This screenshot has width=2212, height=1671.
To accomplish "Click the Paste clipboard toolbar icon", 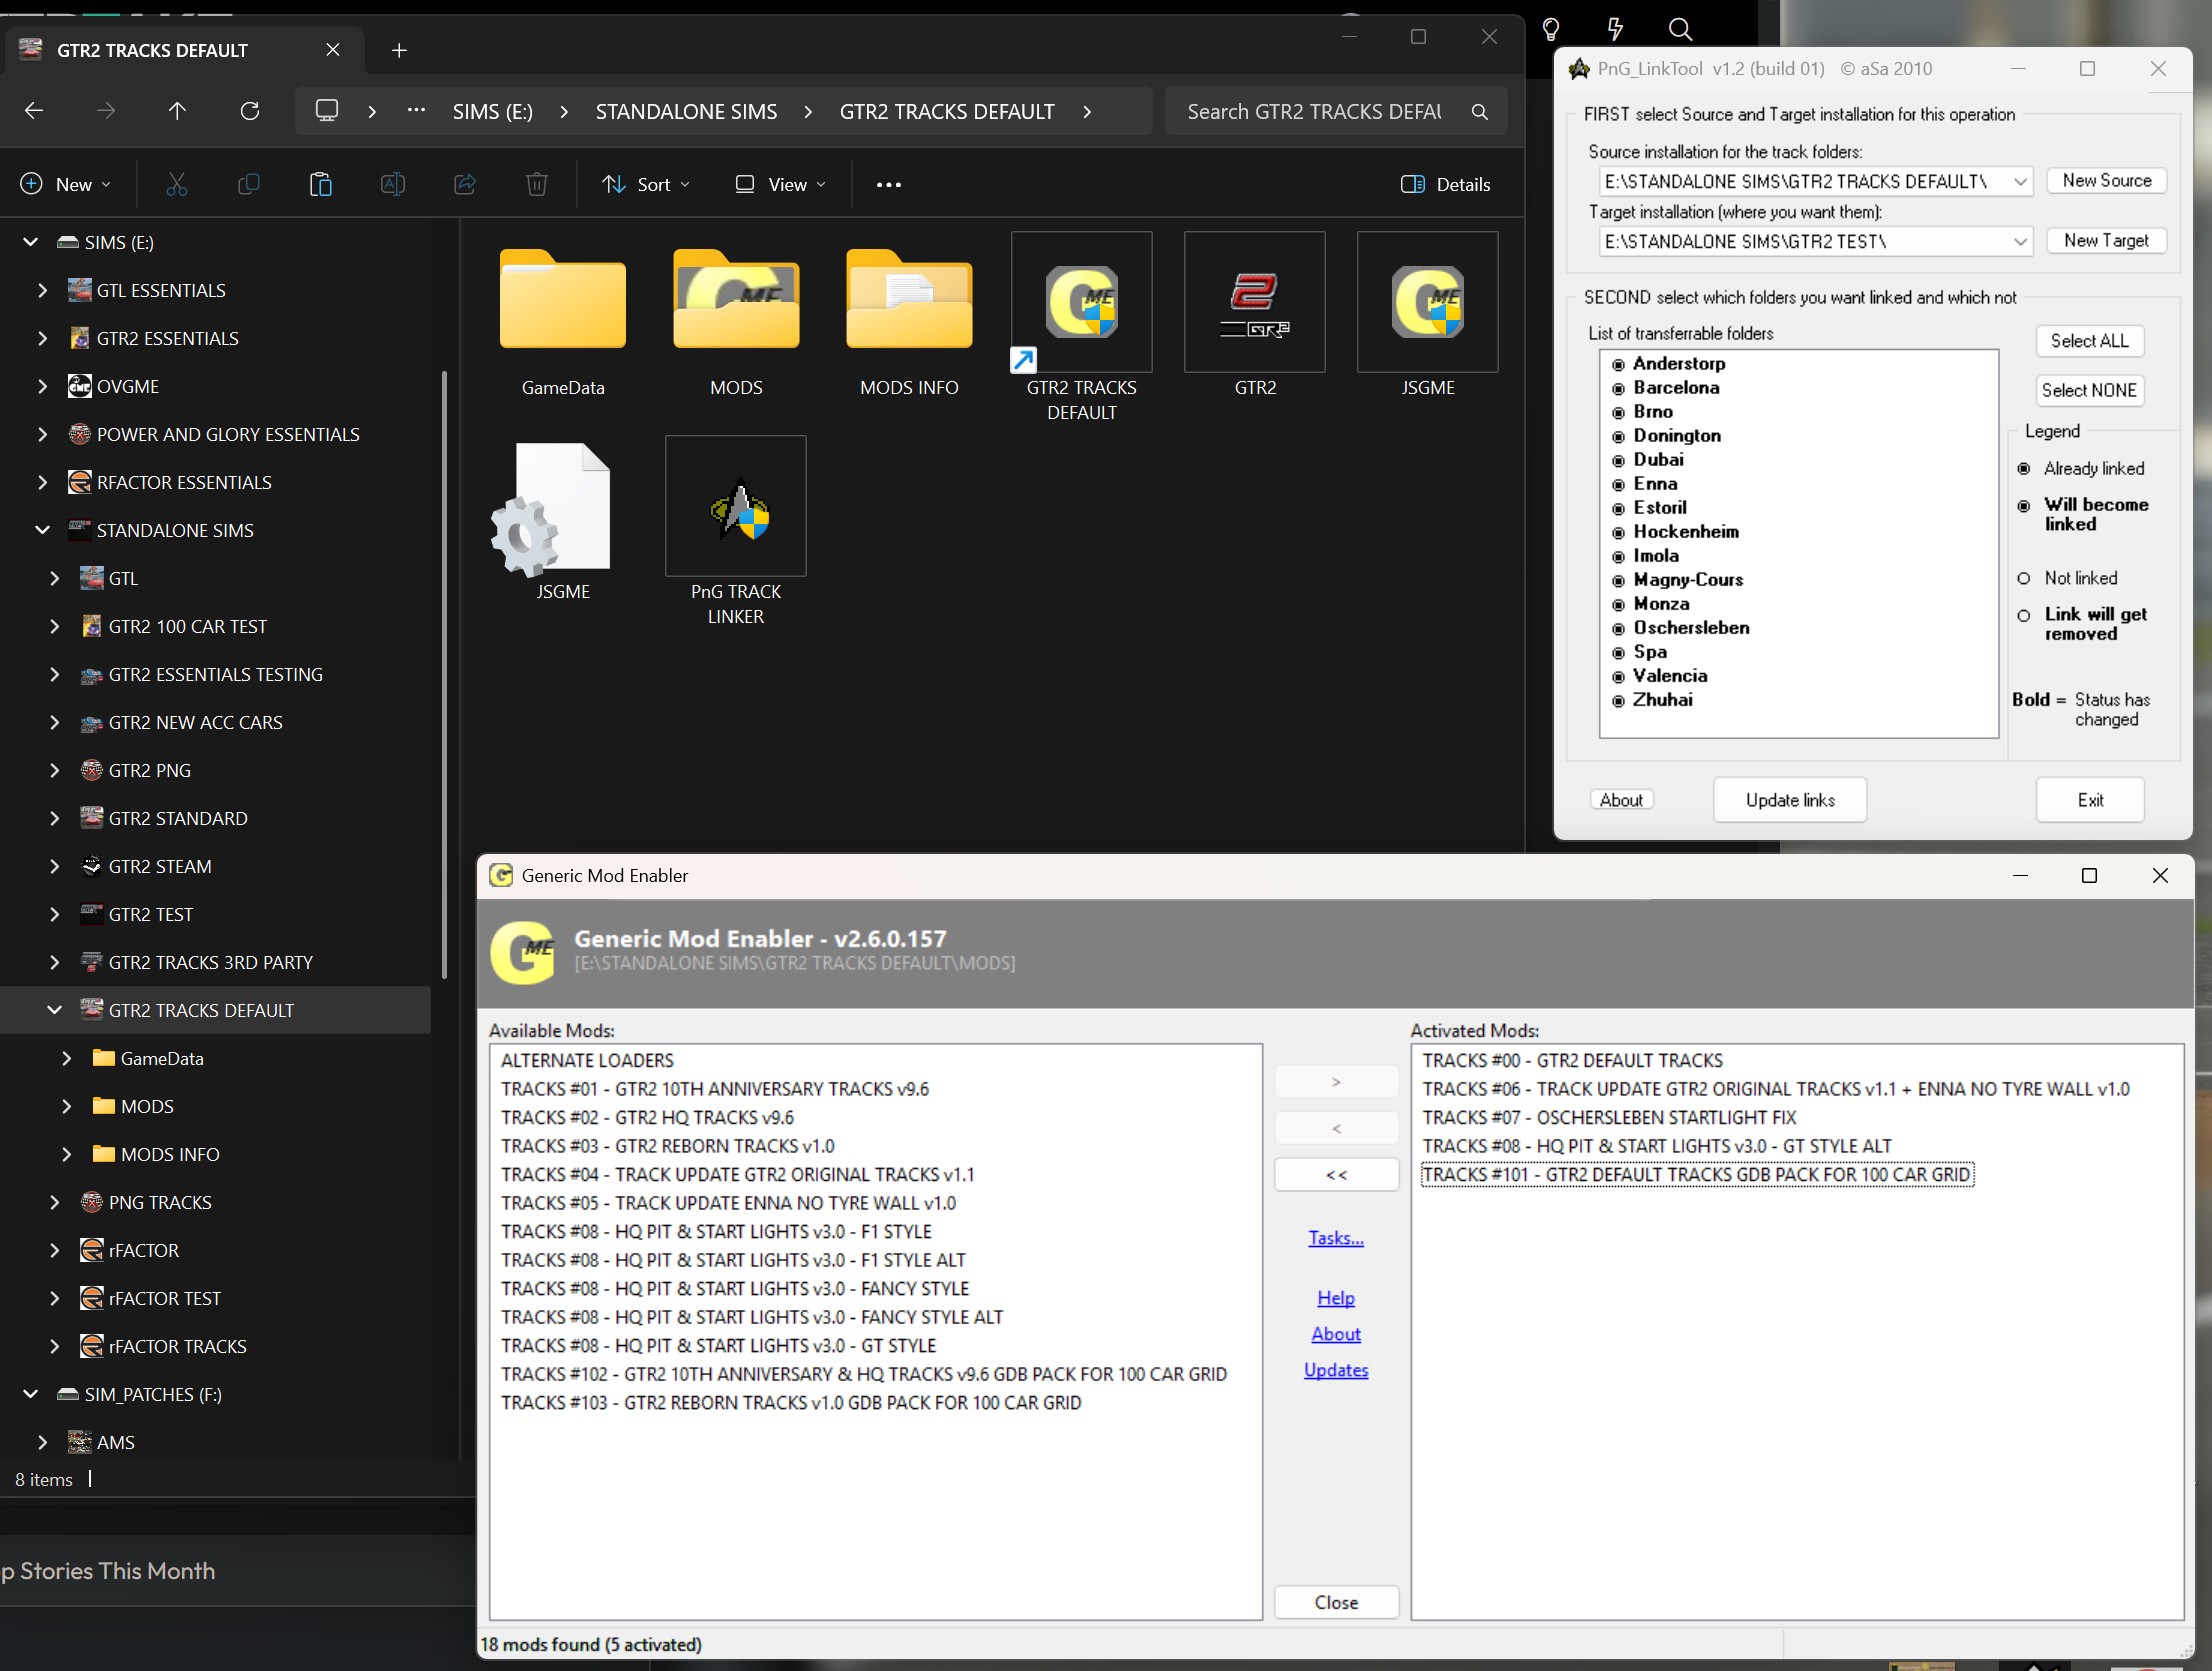I will pos(320,184).
